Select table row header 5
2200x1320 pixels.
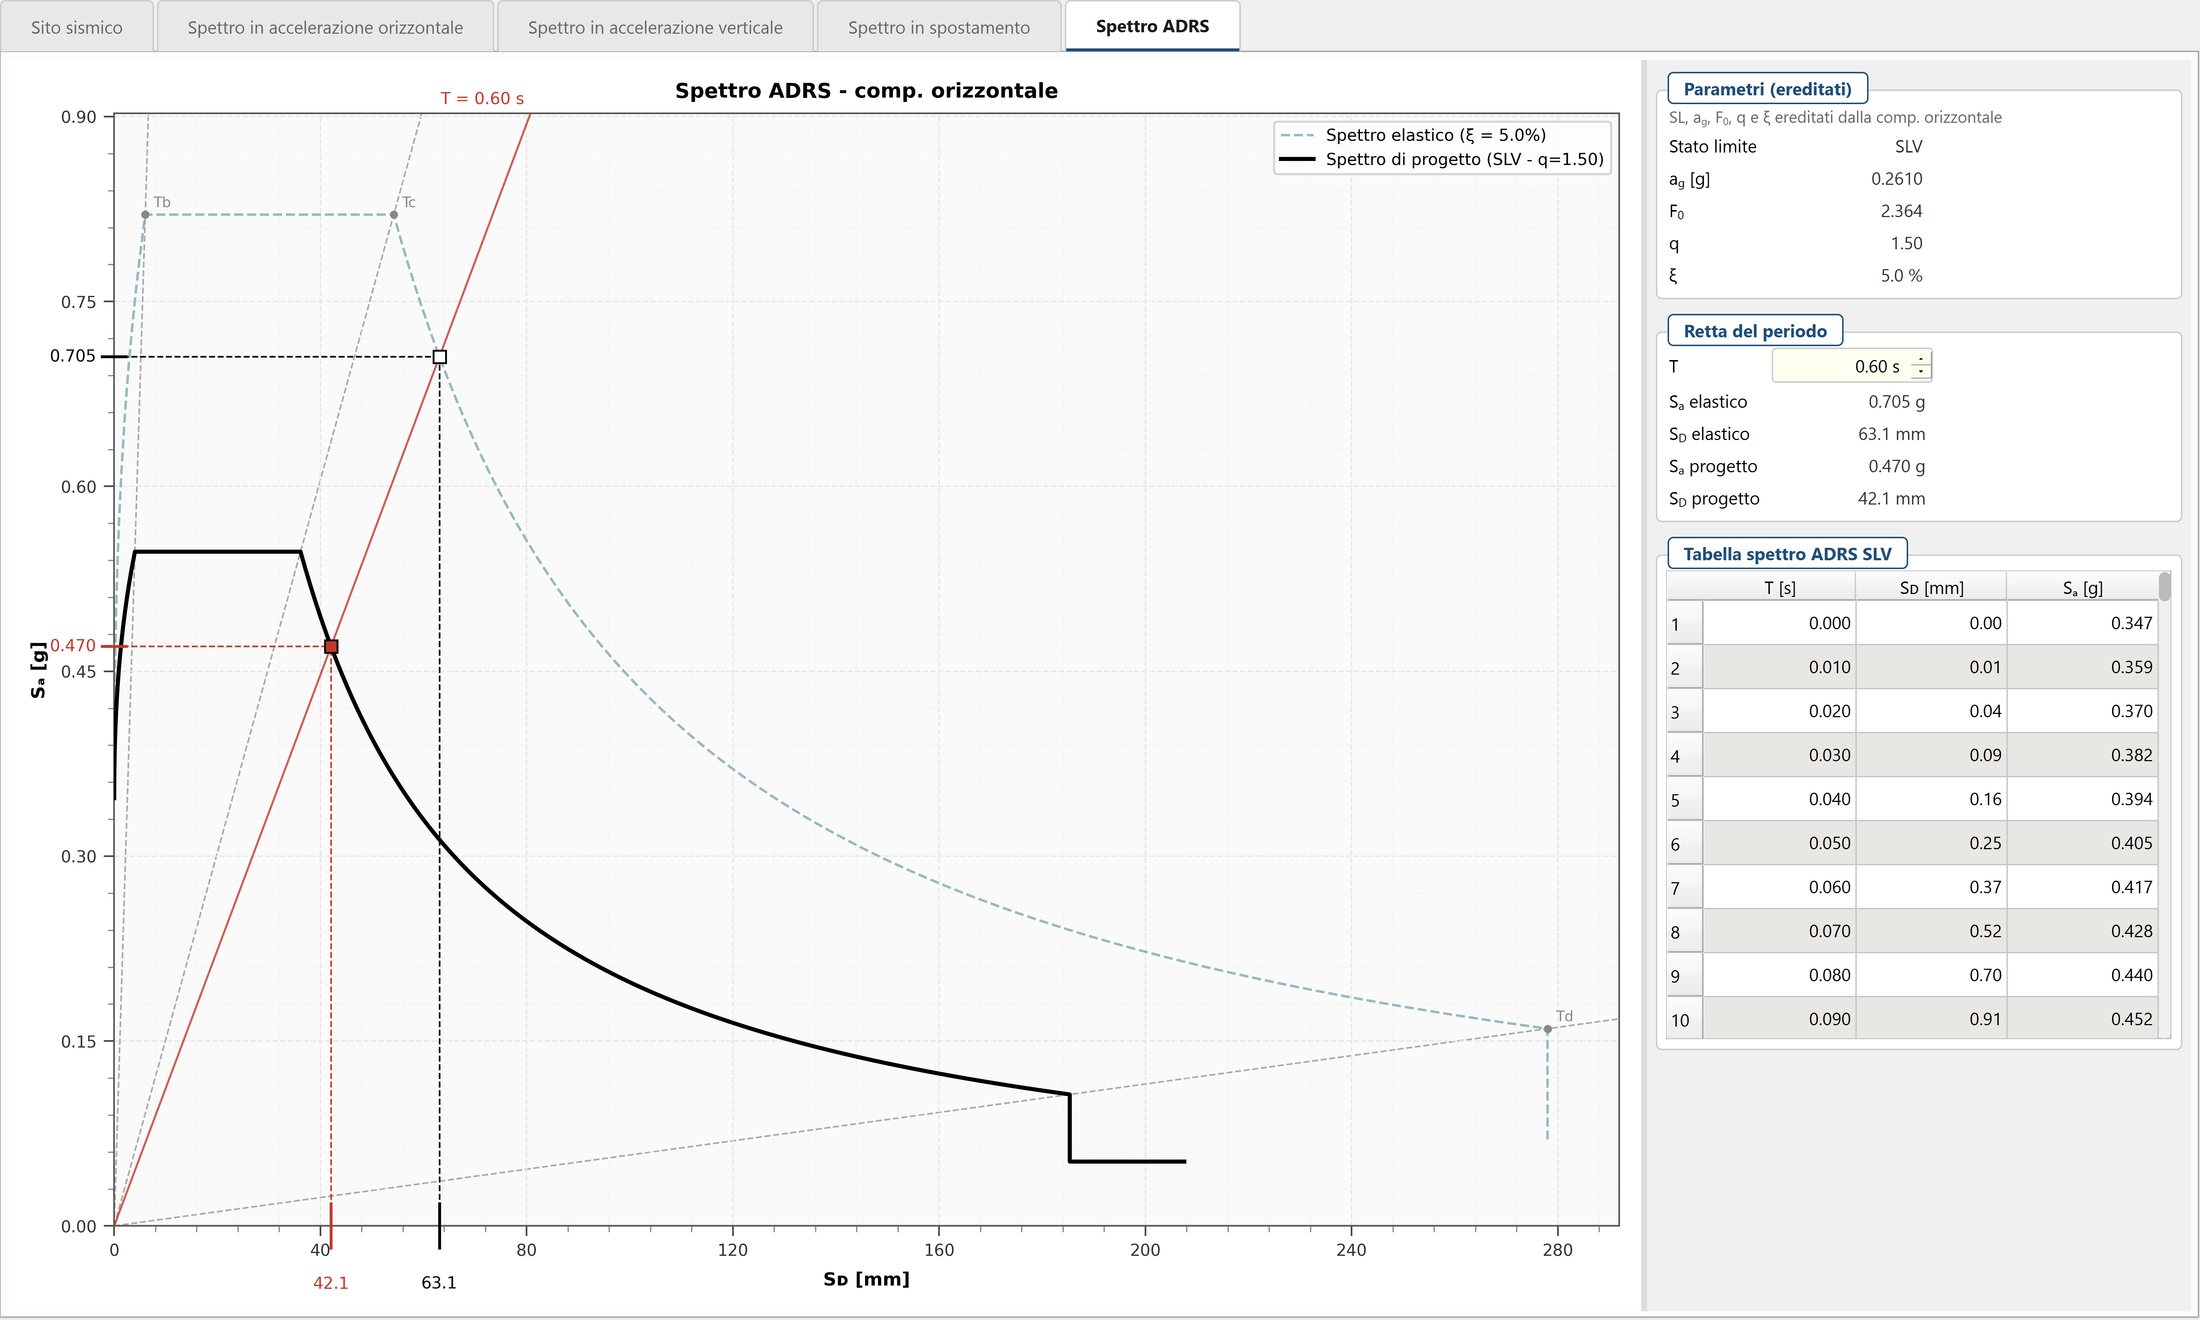pyautogui.click(x=1685, y=799)
